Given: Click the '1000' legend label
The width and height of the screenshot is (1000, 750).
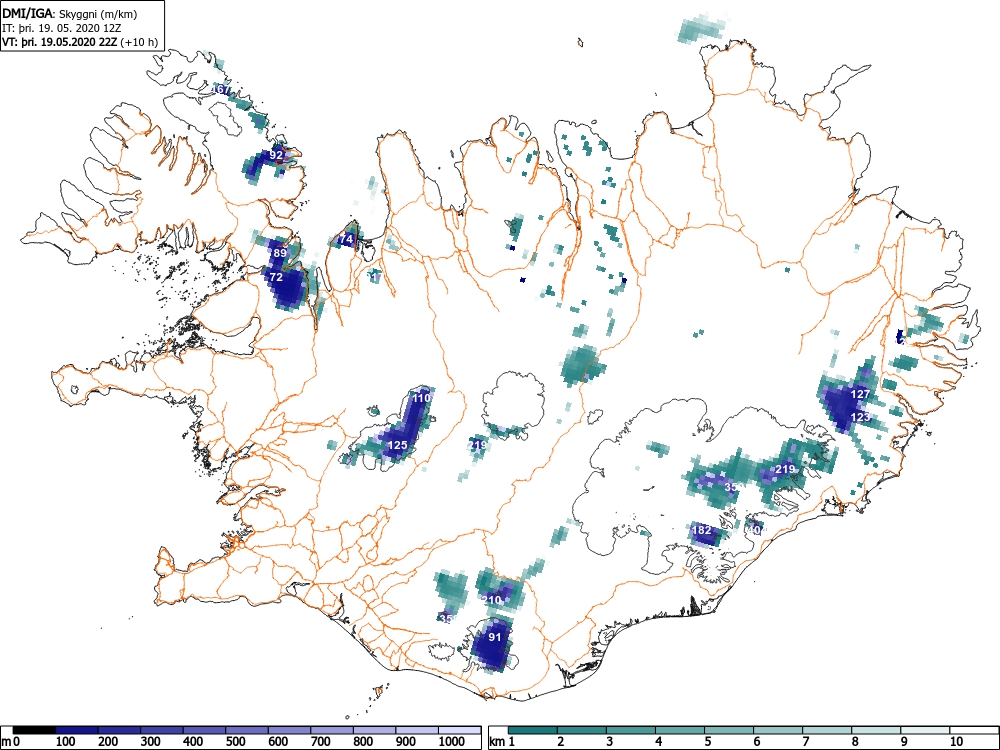Looking at the screenshot, I should click(x=452, y=741).
